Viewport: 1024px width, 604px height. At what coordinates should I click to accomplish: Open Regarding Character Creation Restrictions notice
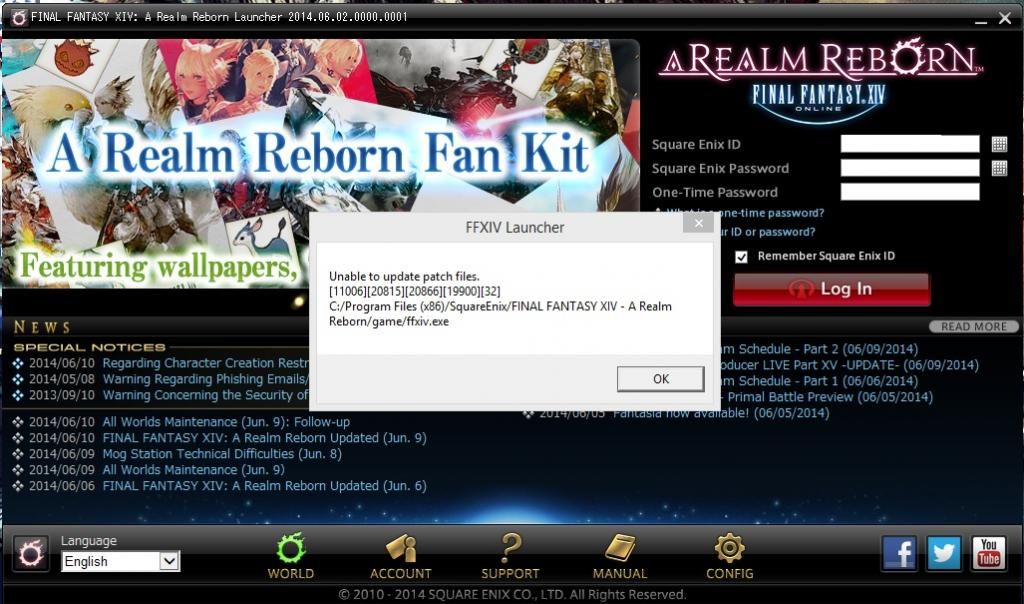(205, 363)
